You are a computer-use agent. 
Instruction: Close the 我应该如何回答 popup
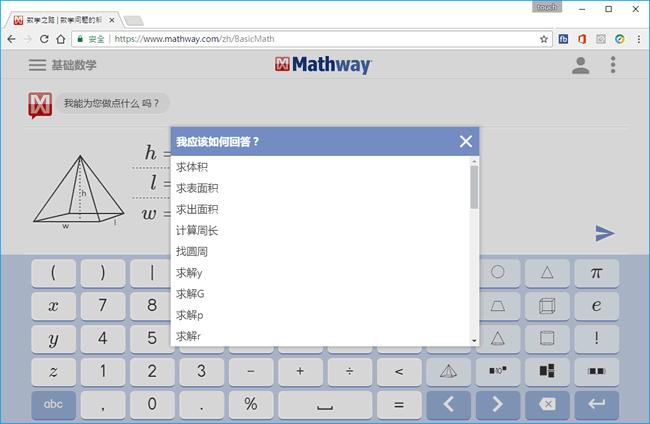click(x=466, y=141)
